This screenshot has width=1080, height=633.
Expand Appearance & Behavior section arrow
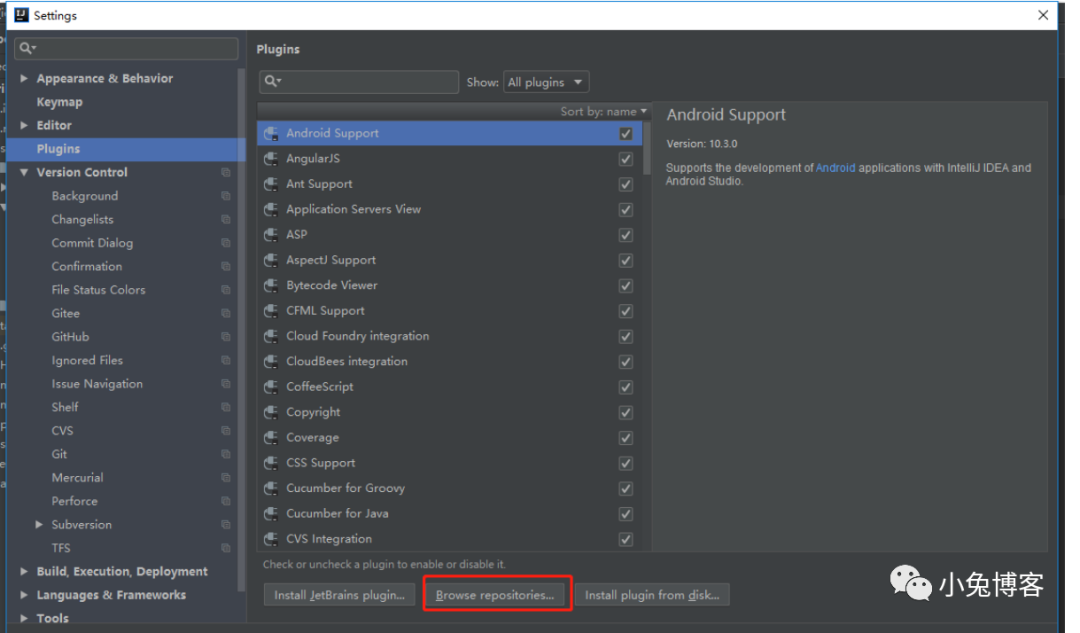click(24, 79)
